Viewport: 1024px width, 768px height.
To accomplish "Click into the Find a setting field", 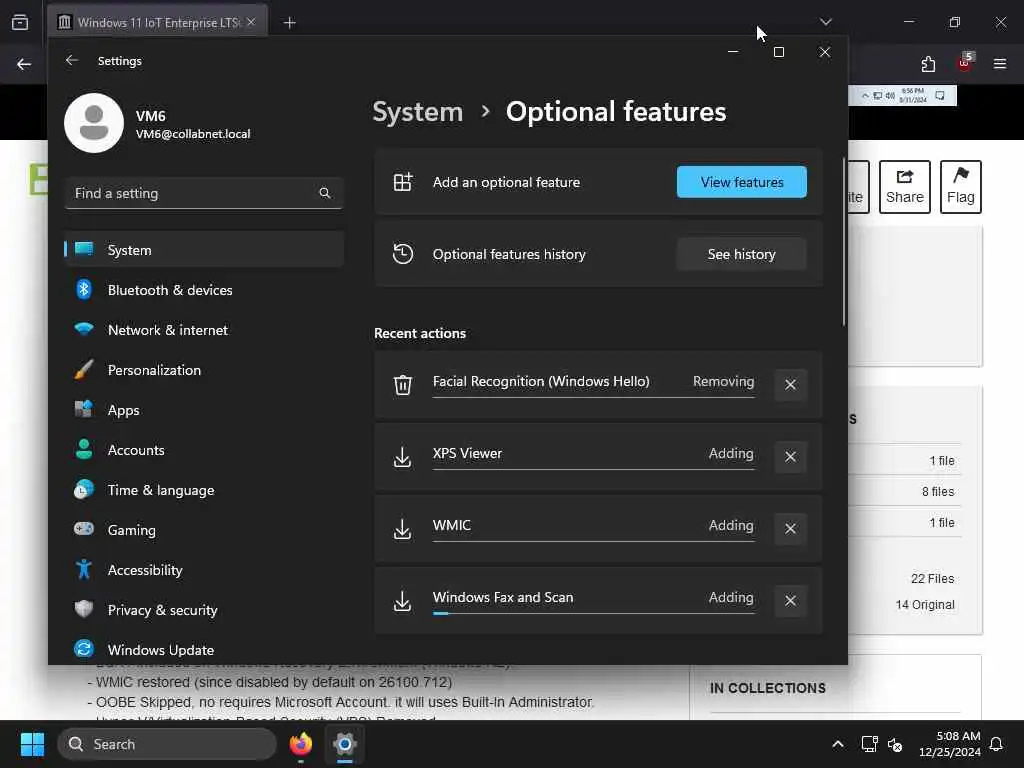I will pos(204,193).
